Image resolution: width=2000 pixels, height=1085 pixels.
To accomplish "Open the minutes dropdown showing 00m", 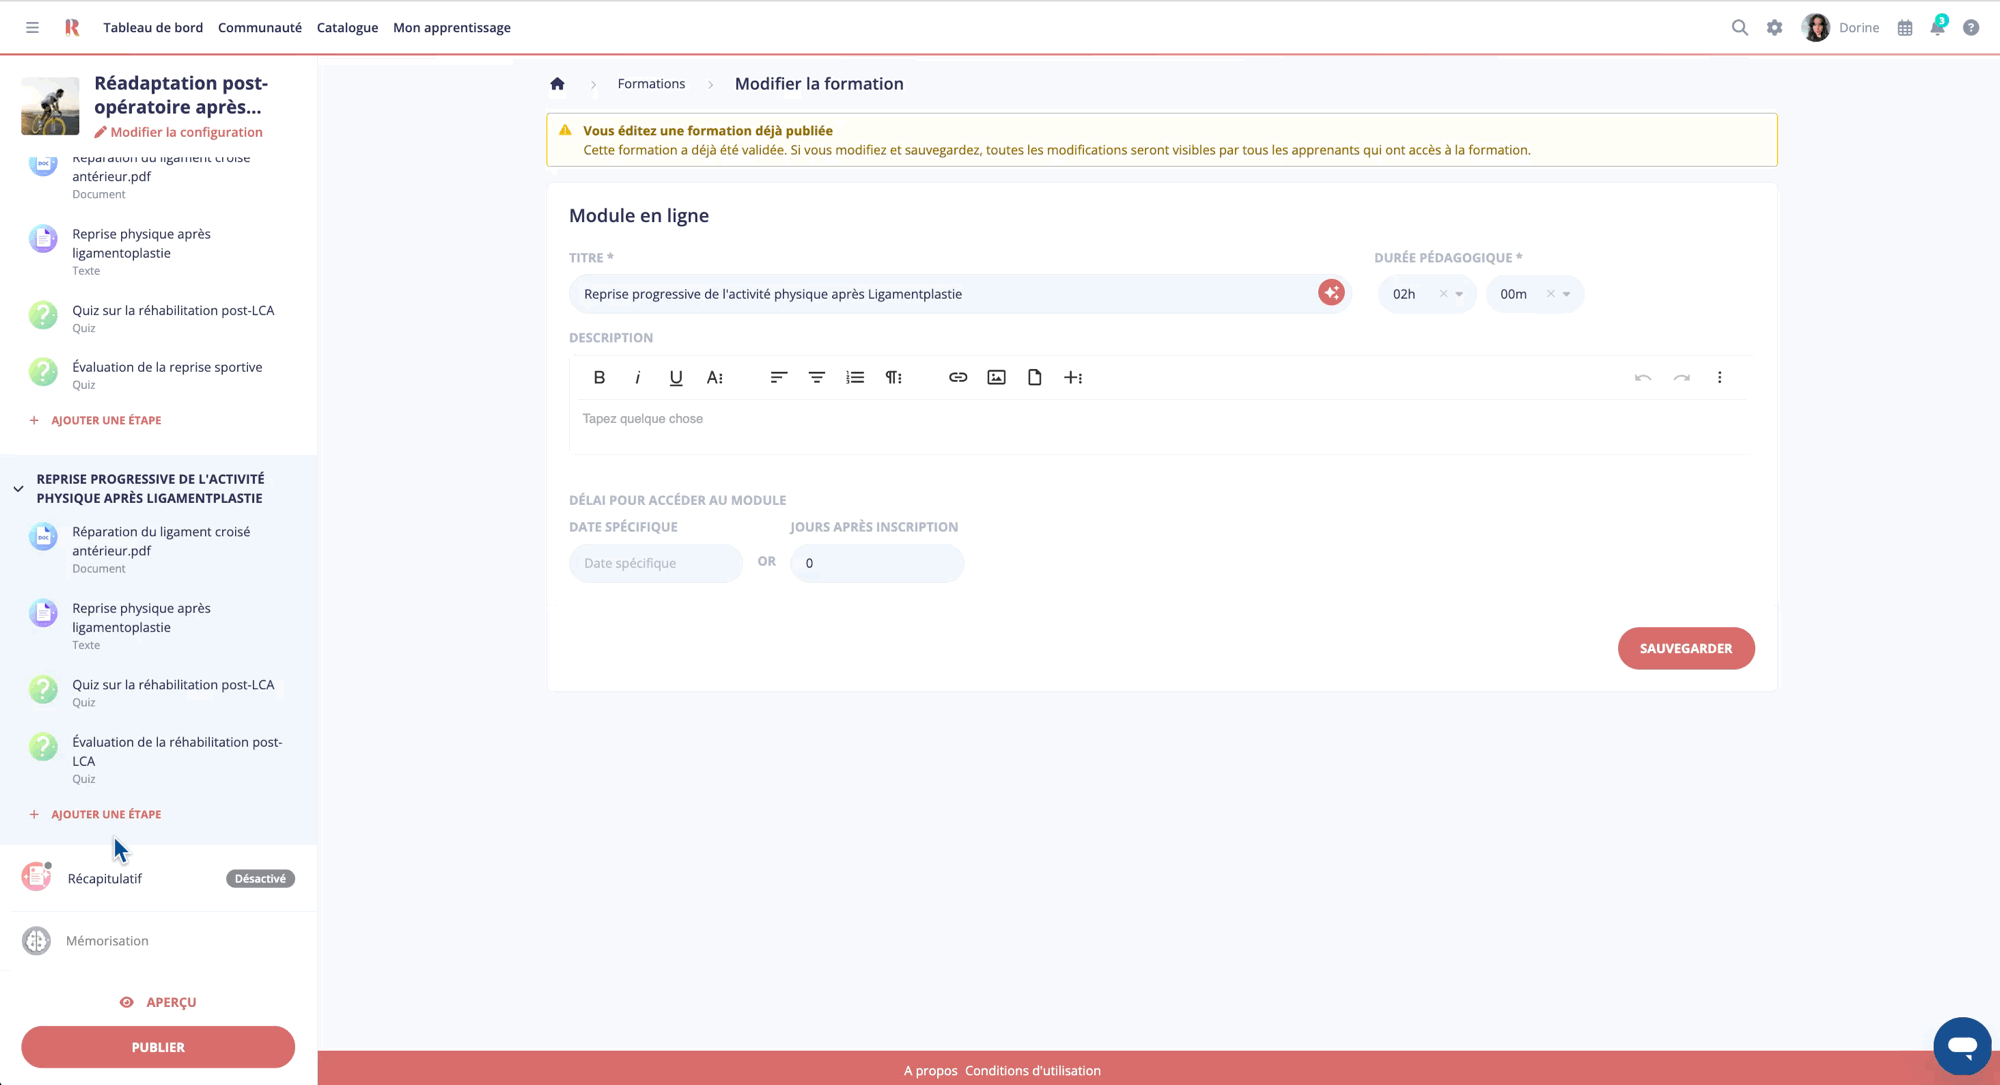I will [1567, 293].
